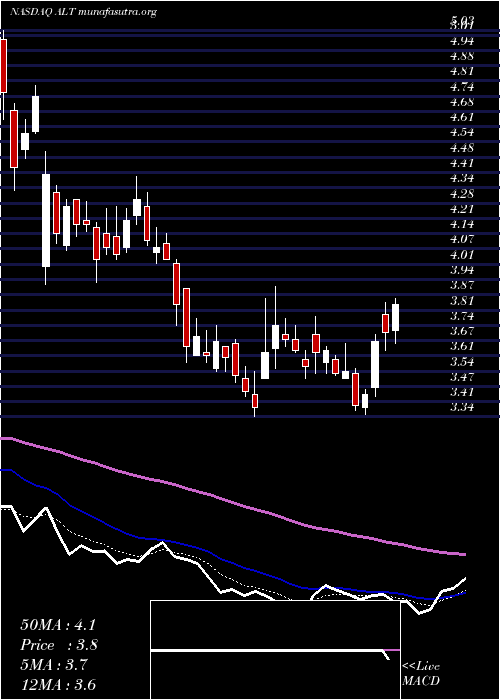The height and width of the screenshot is (700, 500).
Task: Select the 4.81 price axis label
Action: point(462,71)
